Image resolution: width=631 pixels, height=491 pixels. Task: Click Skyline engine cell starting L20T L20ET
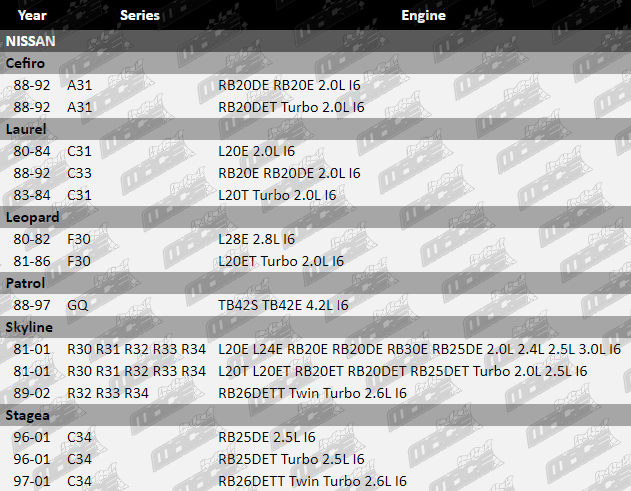(x=403, y=371)
